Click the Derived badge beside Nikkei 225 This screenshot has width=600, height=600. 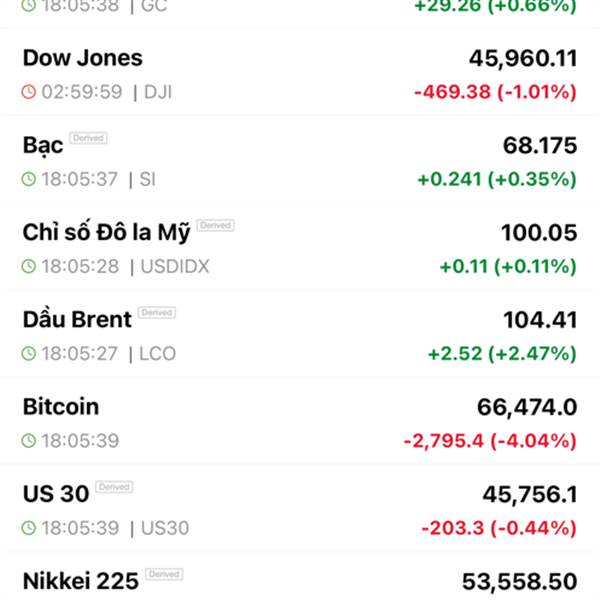[164, 574]
